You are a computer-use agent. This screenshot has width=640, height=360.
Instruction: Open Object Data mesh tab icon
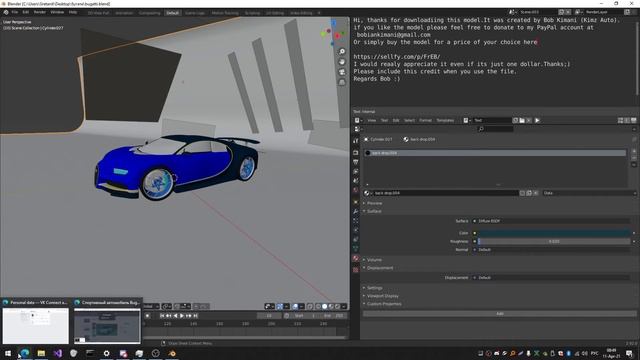pos(356,249)
